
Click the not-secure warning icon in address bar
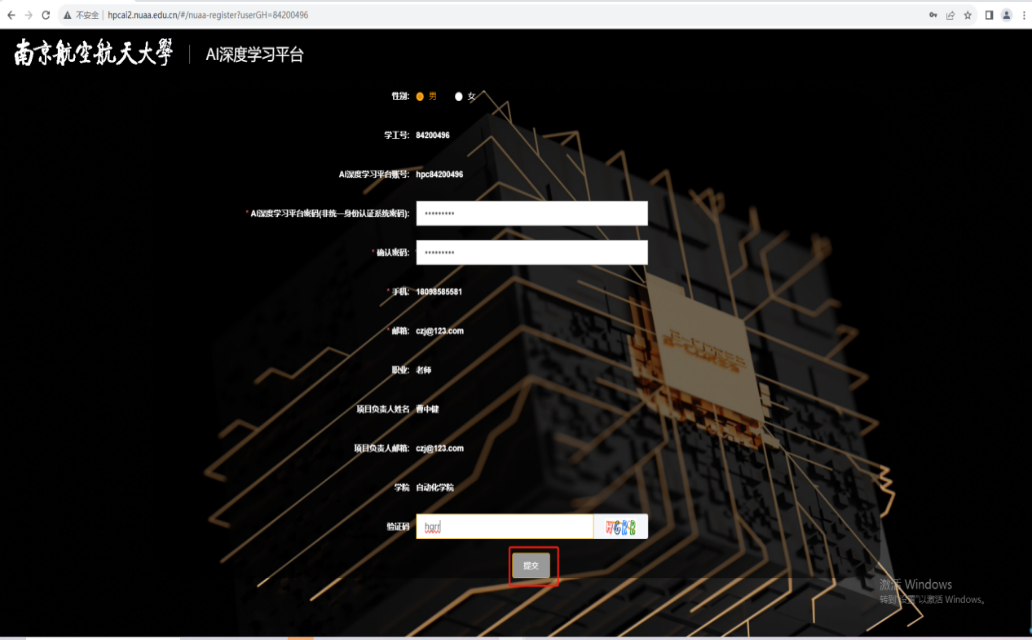(67, 15)
